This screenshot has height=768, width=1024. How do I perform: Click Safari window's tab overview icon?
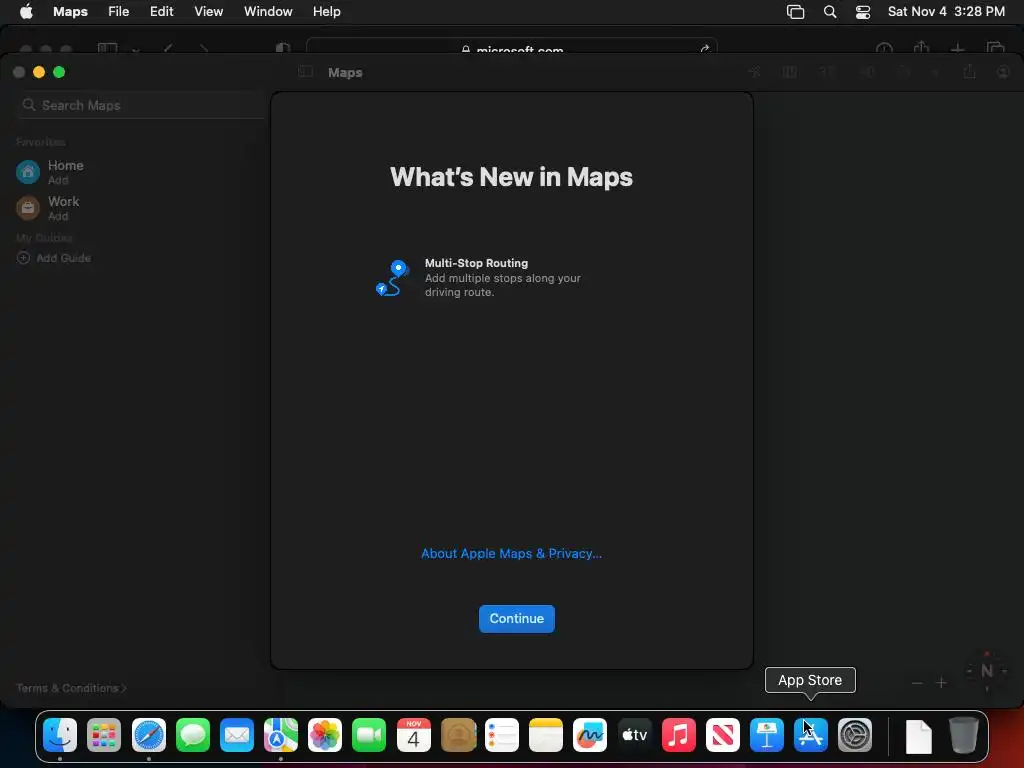point(995,48)
